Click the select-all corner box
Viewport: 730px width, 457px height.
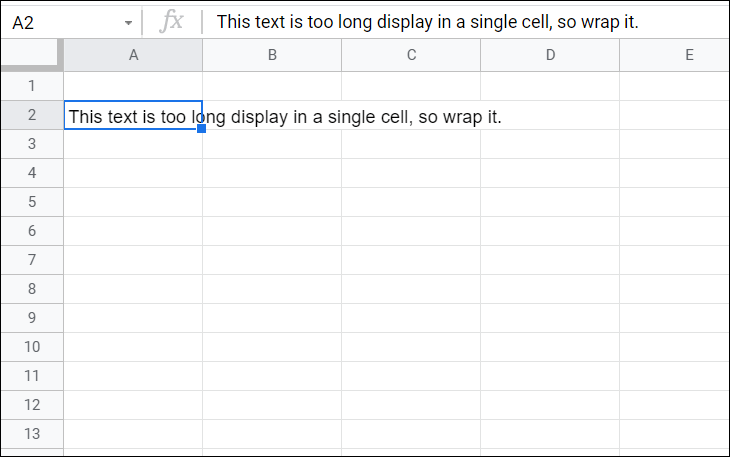click(31, 55)
